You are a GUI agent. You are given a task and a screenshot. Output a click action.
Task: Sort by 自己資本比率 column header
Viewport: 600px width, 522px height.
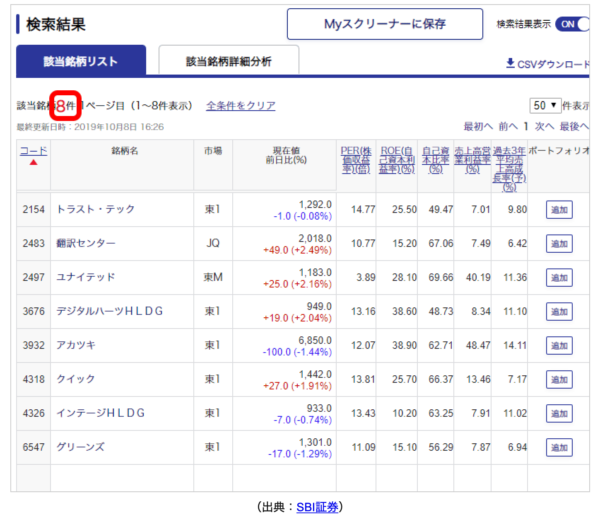tap(434, 157)
